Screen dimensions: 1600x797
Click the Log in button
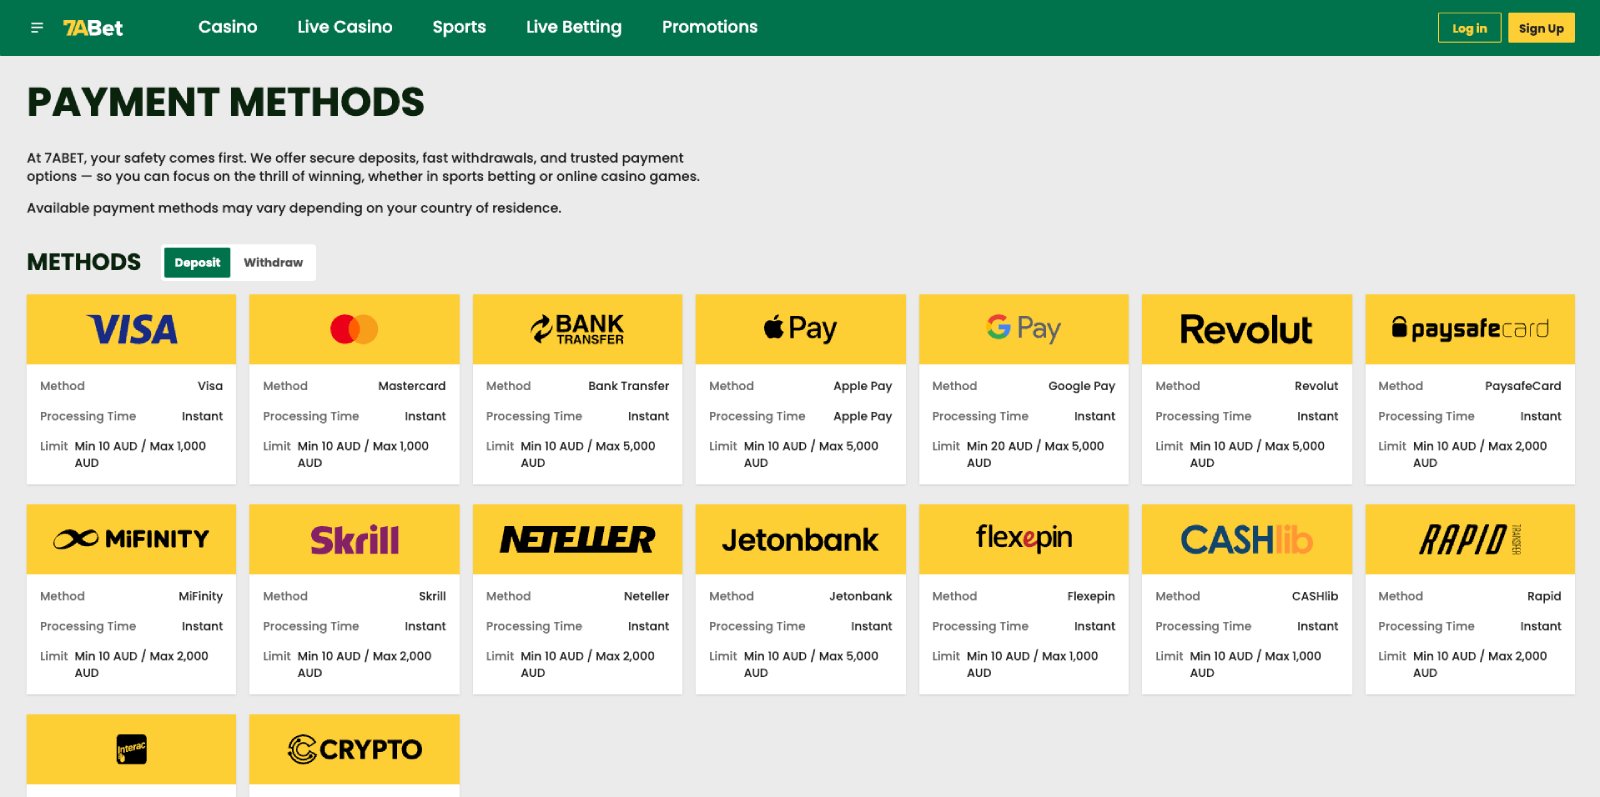(x=1469, y=28)
